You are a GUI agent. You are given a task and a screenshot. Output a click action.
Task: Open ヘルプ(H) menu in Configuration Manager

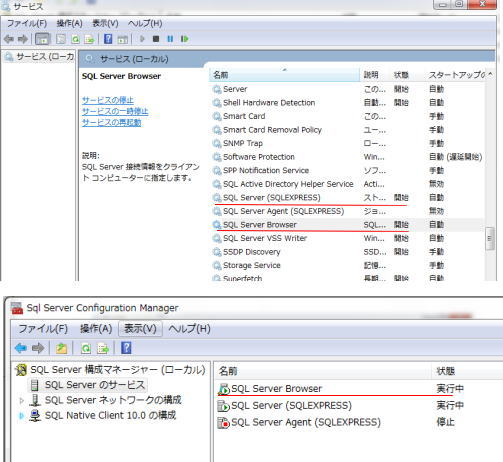point(189,329)
